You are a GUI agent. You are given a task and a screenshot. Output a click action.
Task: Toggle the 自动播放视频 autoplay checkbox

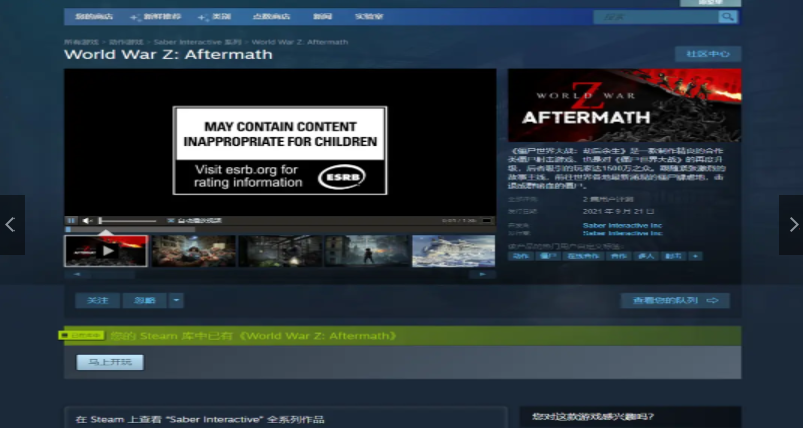[x=171, y=221]
